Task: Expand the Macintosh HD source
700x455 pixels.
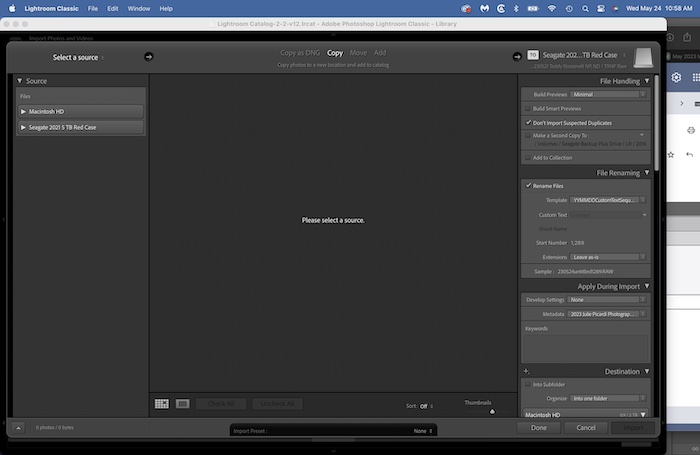Action: coord(24,112)
